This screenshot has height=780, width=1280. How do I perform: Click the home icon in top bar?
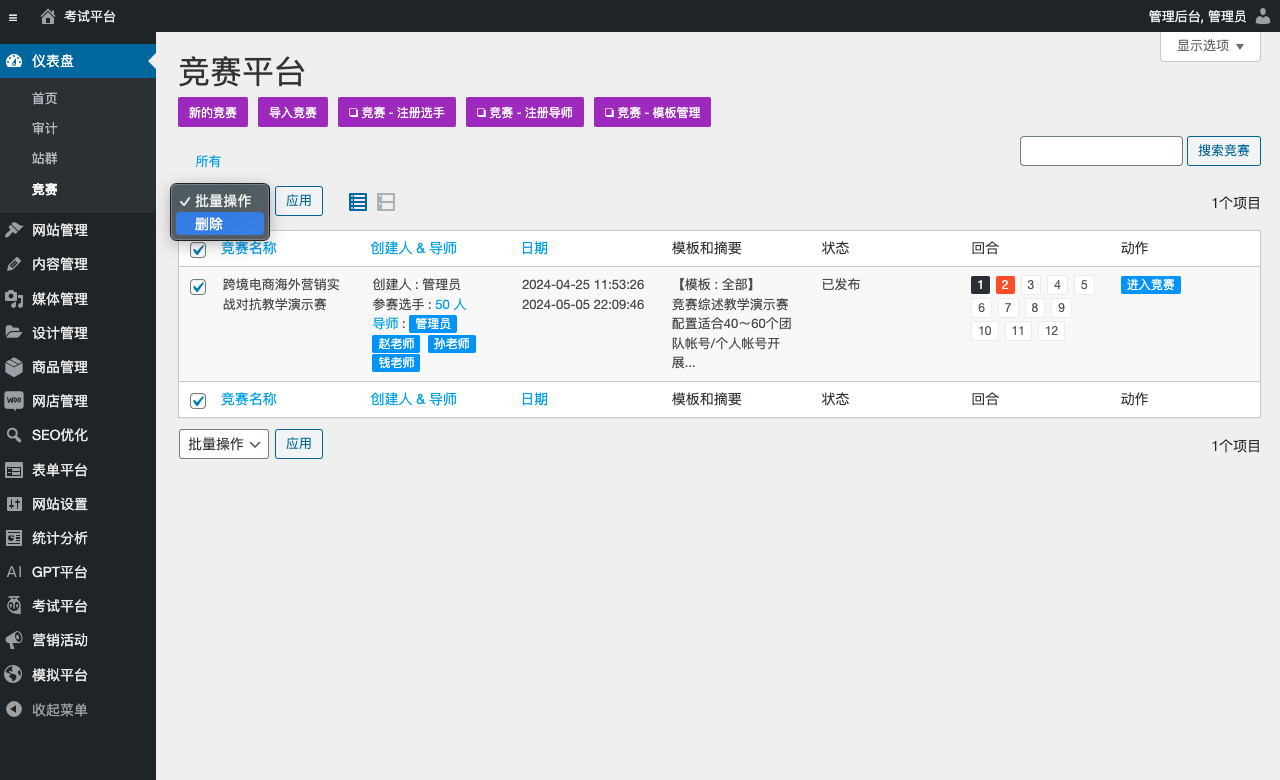[x=48, y=16]
